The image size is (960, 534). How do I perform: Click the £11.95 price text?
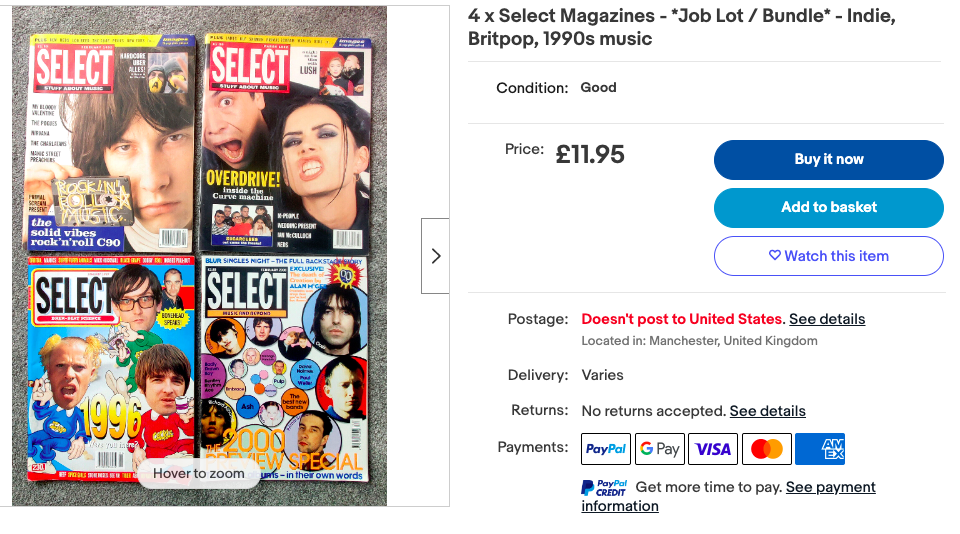[x=590, y=154]
